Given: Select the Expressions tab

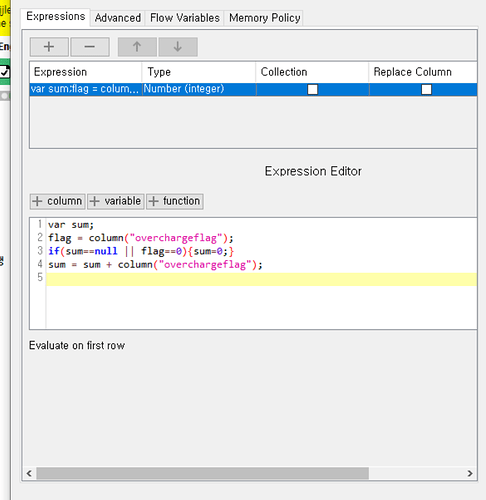Looking at the screenshot, I should coord(56,16).
